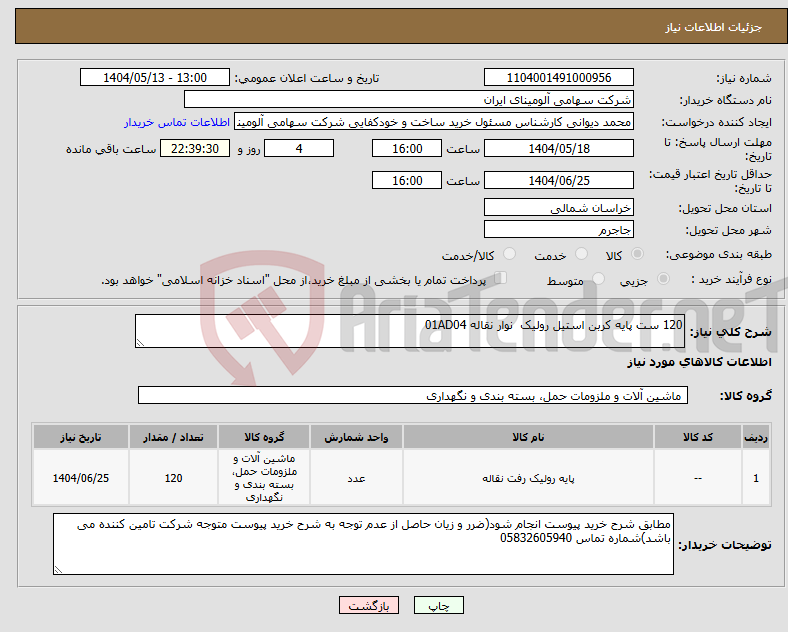Select the جزیی purchase type radio
788x632 pixels.
click(x=663, y=279)
